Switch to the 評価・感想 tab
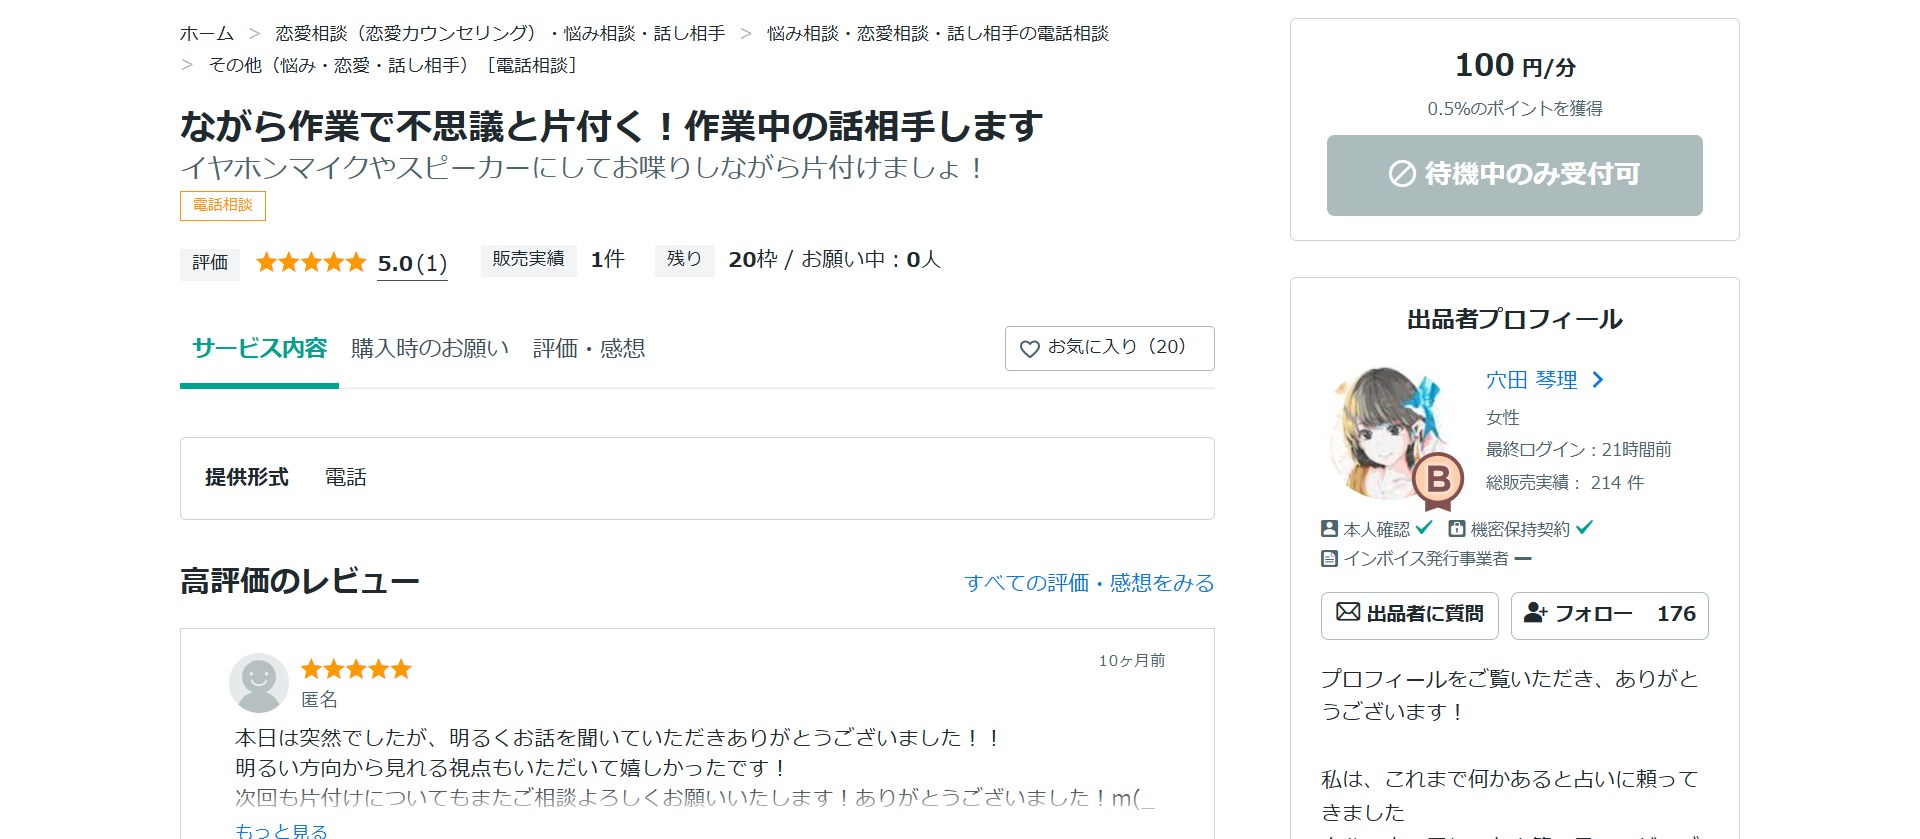Screen dimensions: 1920x839 pos(588,349)
